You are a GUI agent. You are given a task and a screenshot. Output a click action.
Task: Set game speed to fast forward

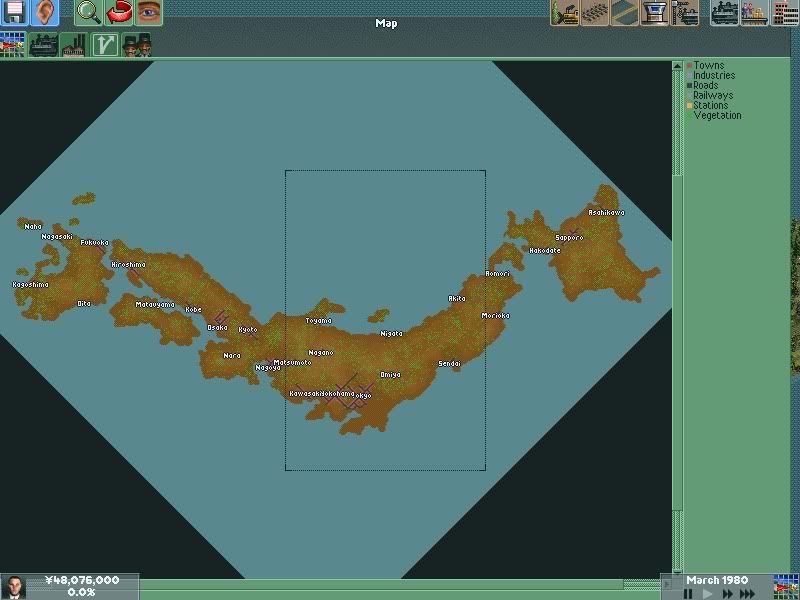[727, 594]
